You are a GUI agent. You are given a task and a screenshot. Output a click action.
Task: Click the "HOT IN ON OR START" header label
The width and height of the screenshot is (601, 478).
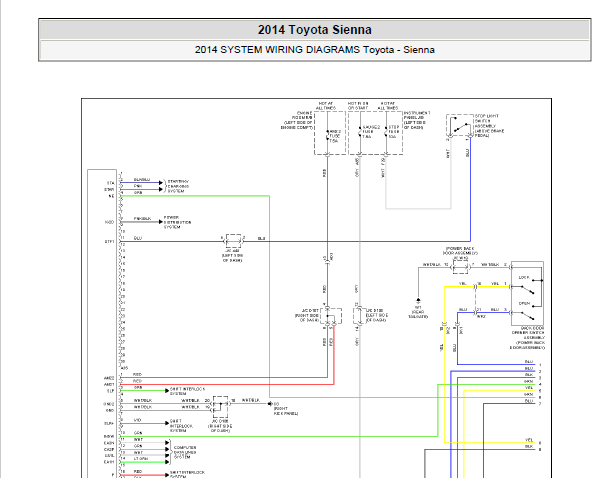pyautogui.click(x=358, y=106)
